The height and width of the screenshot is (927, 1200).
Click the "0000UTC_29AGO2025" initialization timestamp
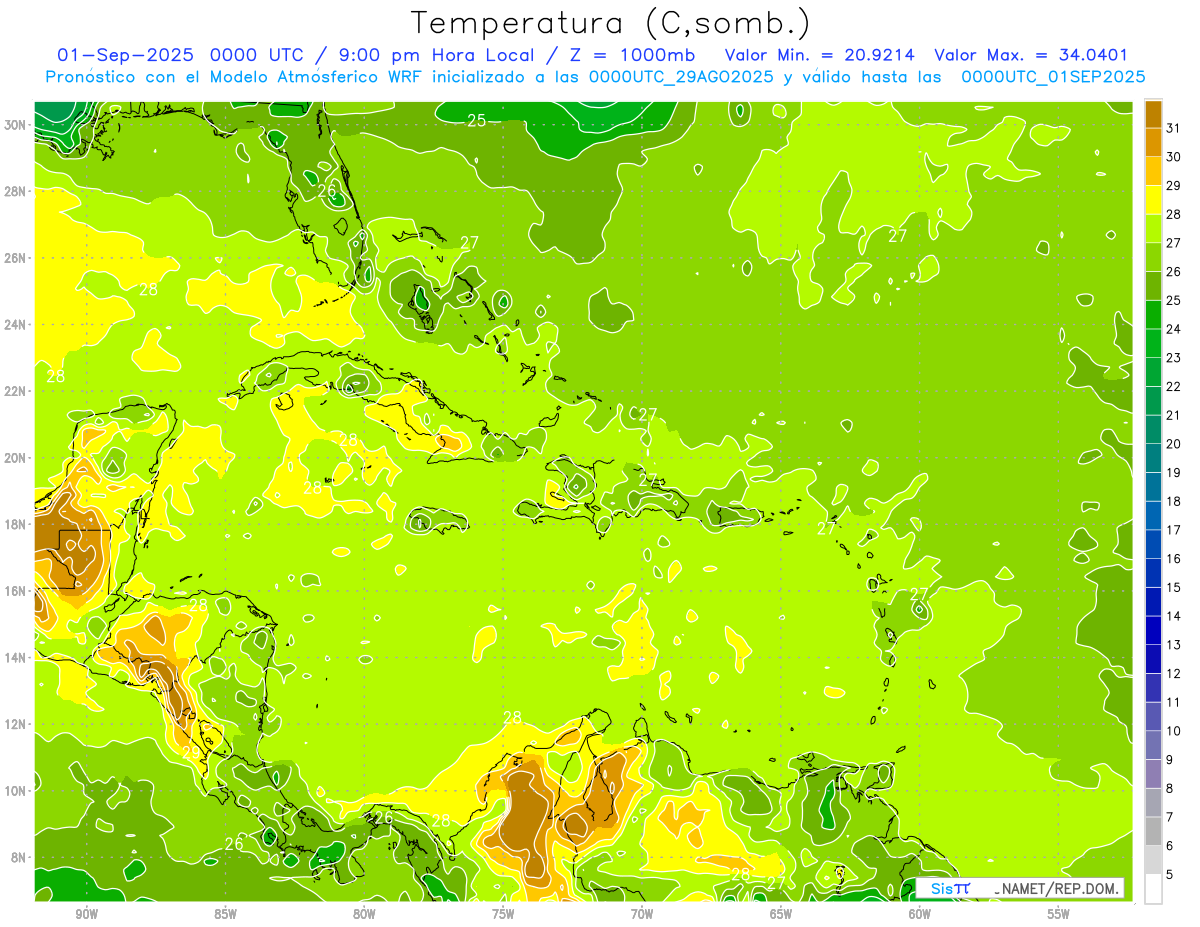[681, 77]
